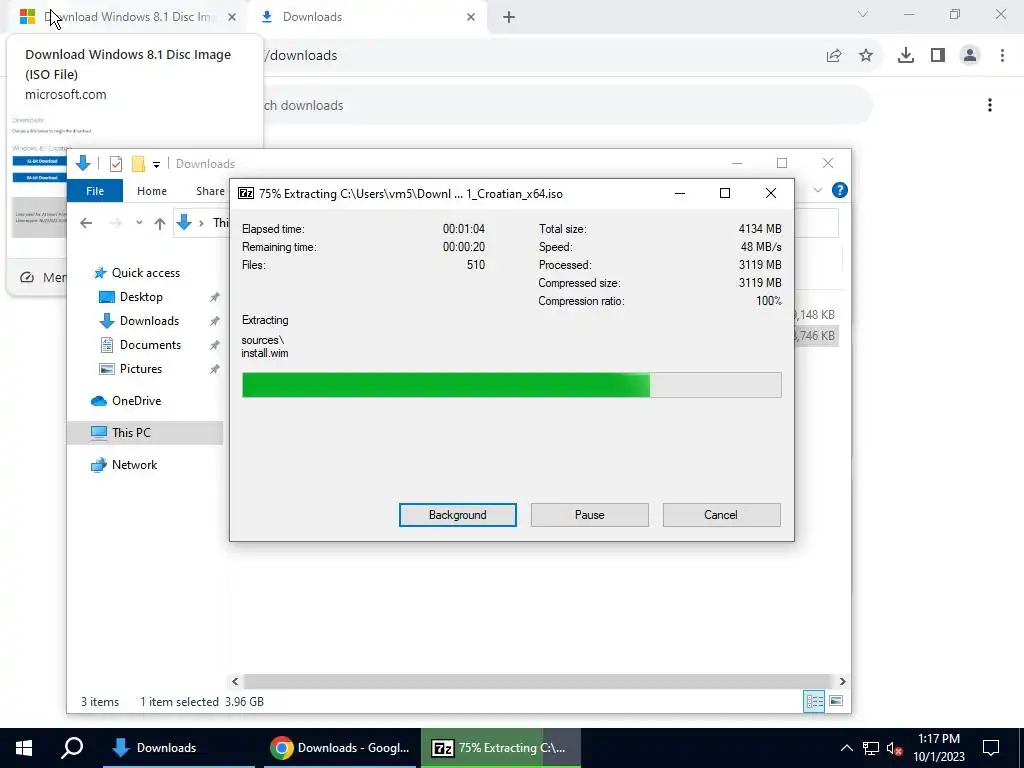This screenshot has width=1024, height=768.
Task: Click the Chrome share page icon
Action: click(x=834, y=56)
